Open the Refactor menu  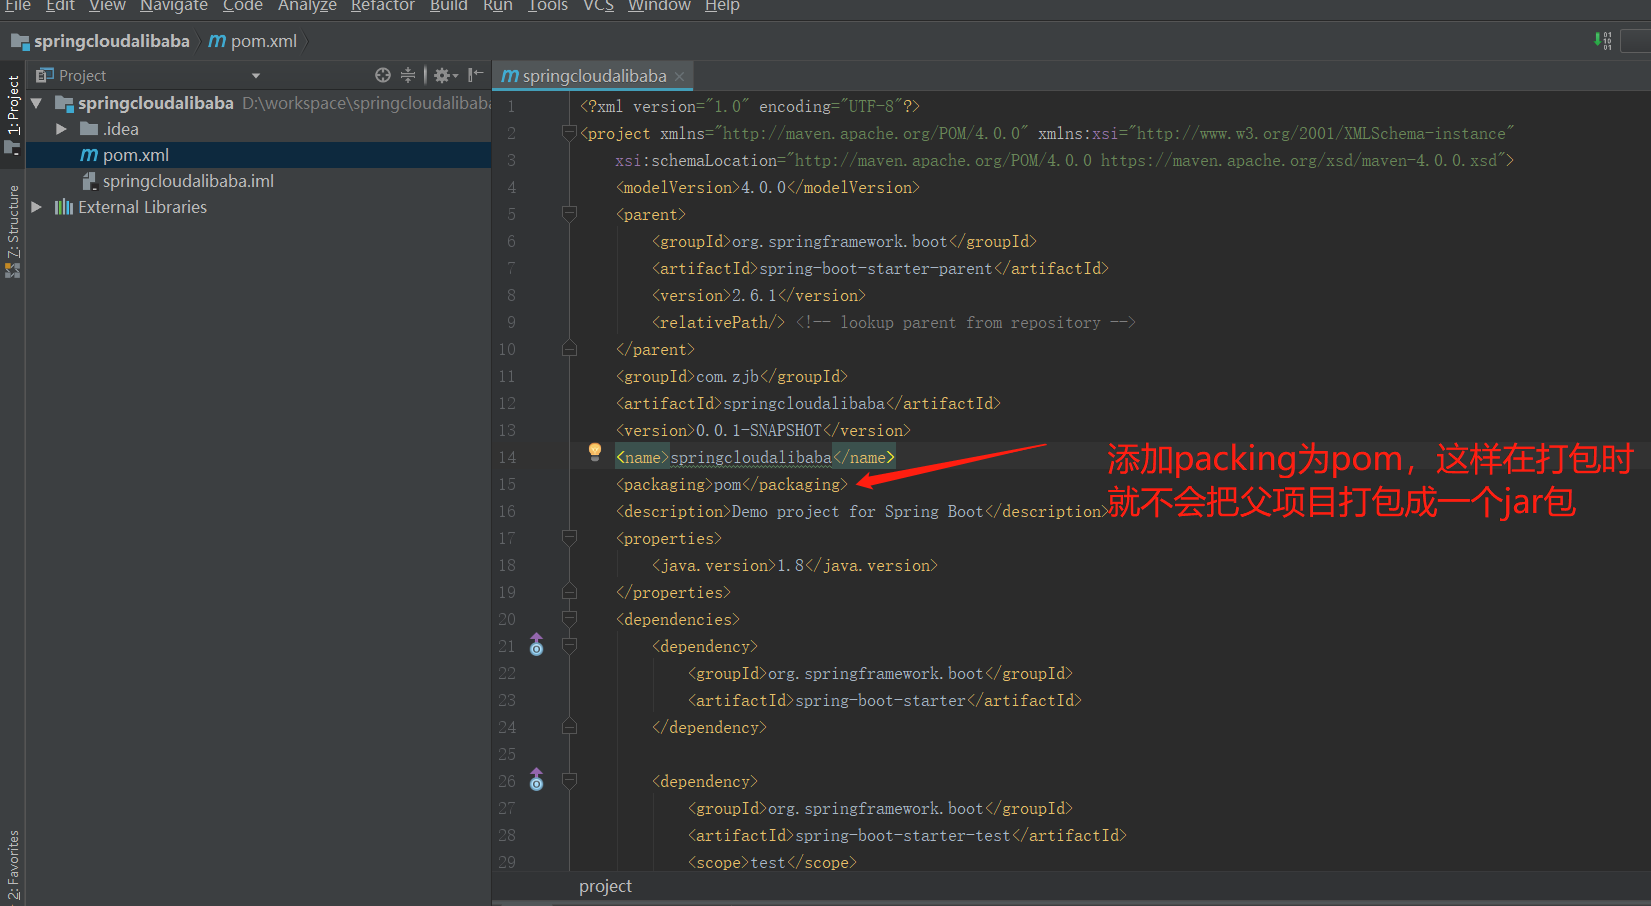click(382, 7)
